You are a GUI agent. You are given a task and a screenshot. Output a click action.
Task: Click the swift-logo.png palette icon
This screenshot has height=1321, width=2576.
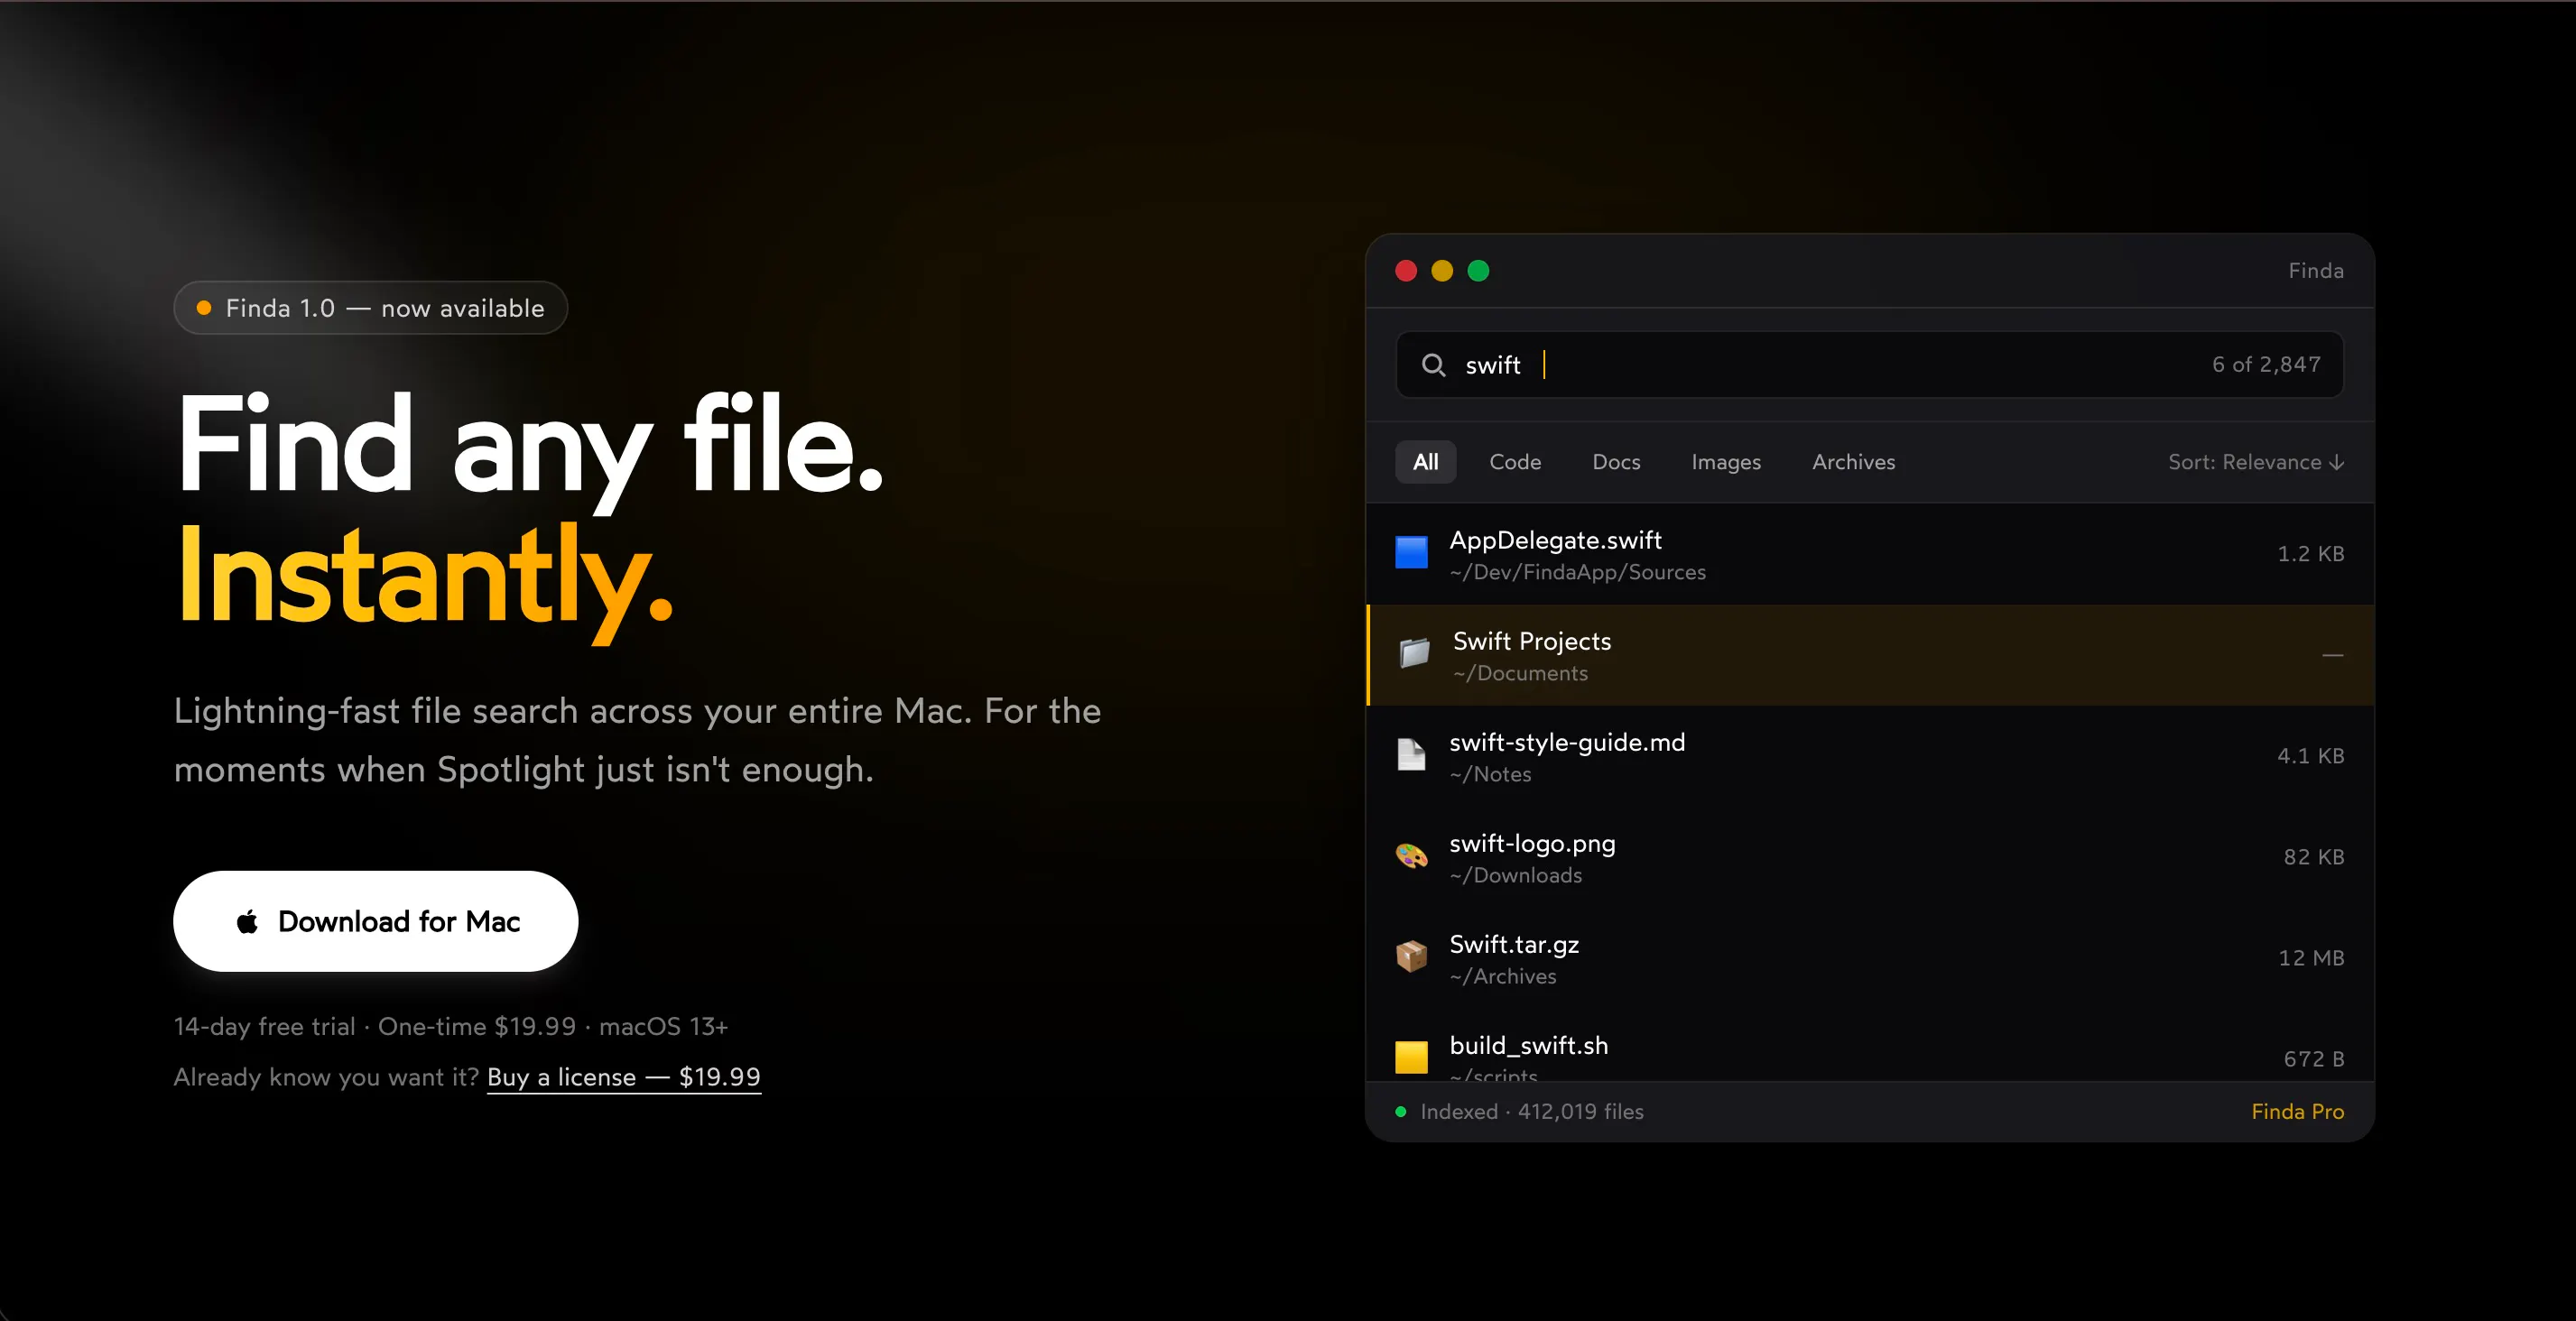[1411, 856]
